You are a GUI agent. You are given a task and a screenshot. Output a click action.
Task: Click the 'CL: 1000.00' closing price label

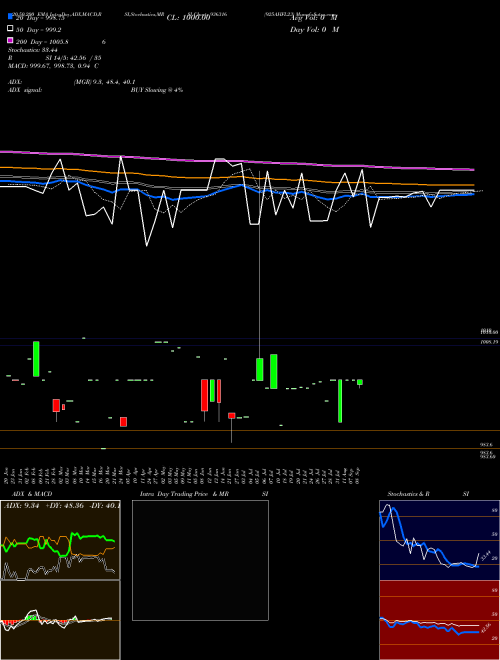(188, 18)
